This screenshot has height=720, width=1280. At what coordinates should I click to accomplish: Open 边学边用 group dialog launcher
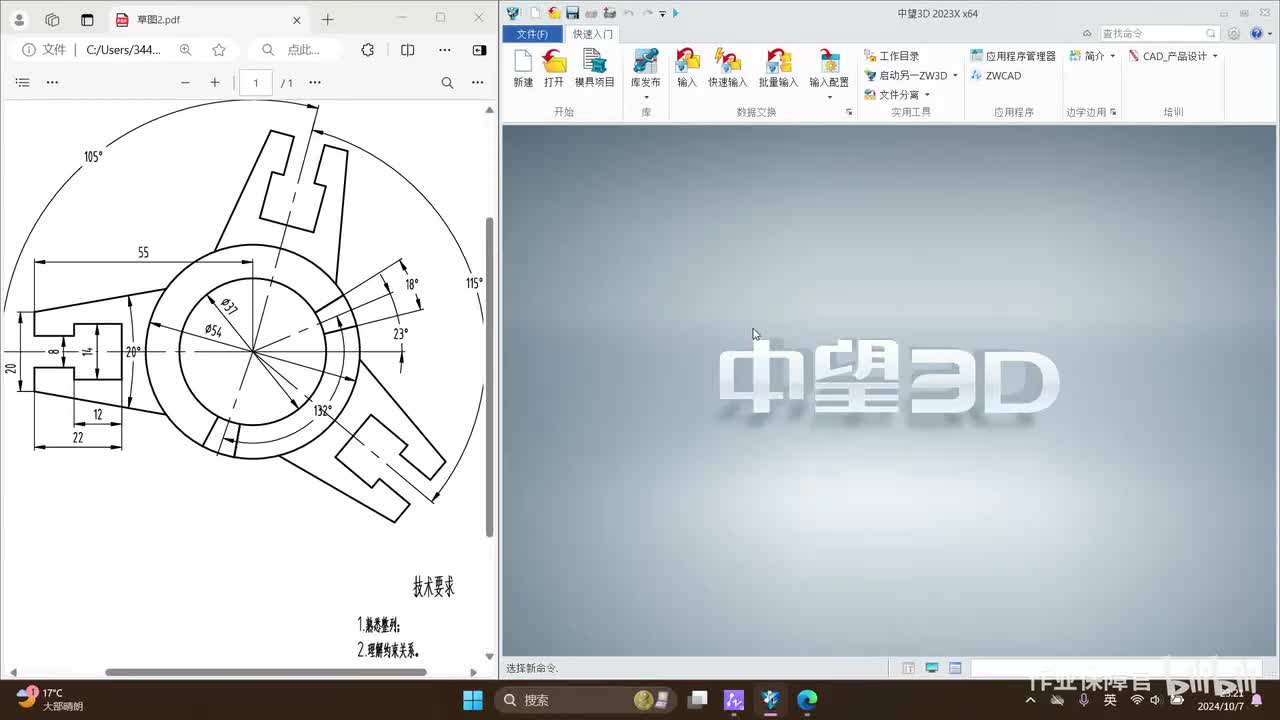click(x=1113, y=112)
